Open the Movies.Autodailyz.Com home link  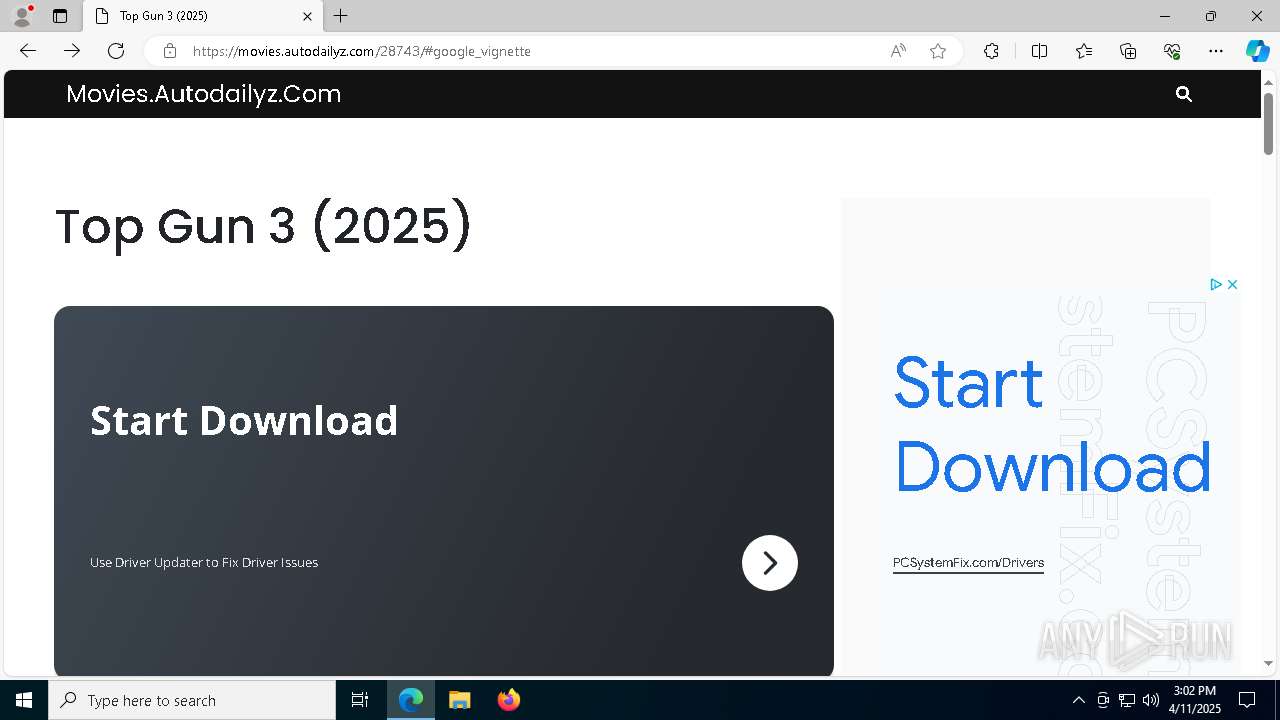[204, 94]
